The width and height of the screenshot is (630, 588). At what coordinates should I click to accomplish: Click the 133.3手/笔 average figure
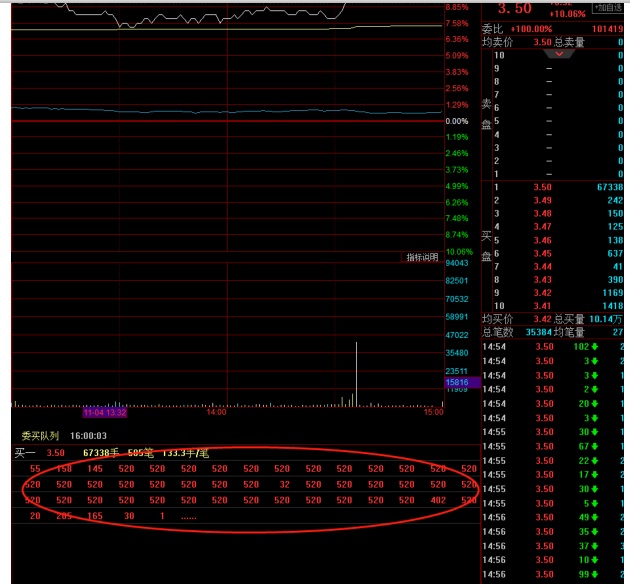186,453
